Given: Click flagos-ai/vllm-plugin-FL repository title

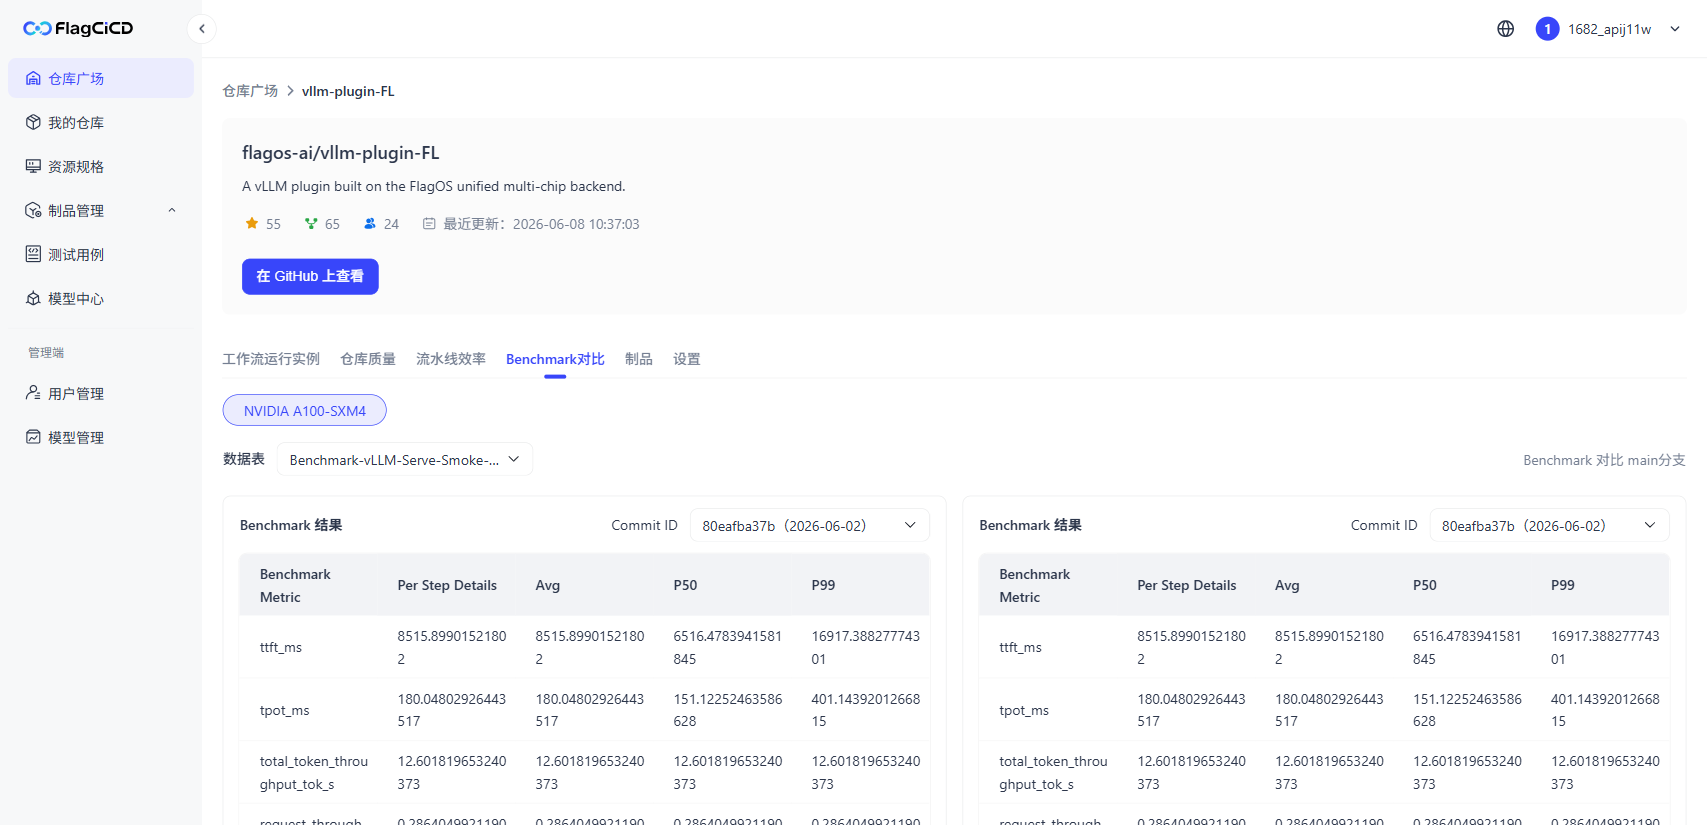Looking at the screenshot, I should pos(341,153).
